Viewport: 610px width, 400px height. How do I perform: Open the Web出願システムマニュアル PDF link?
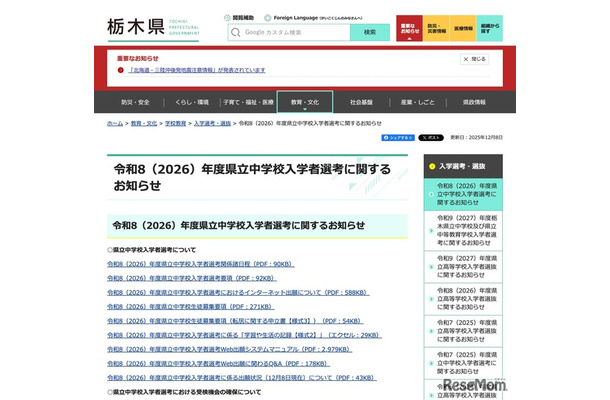(x=230, y=349)
